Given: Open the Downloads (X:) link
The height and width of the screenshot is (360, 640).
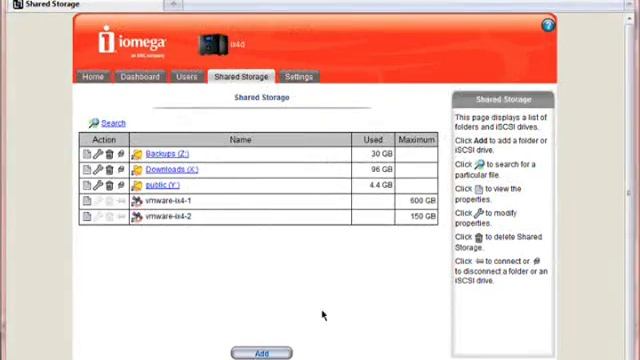Looking at the screenshot, I should 172,169.
